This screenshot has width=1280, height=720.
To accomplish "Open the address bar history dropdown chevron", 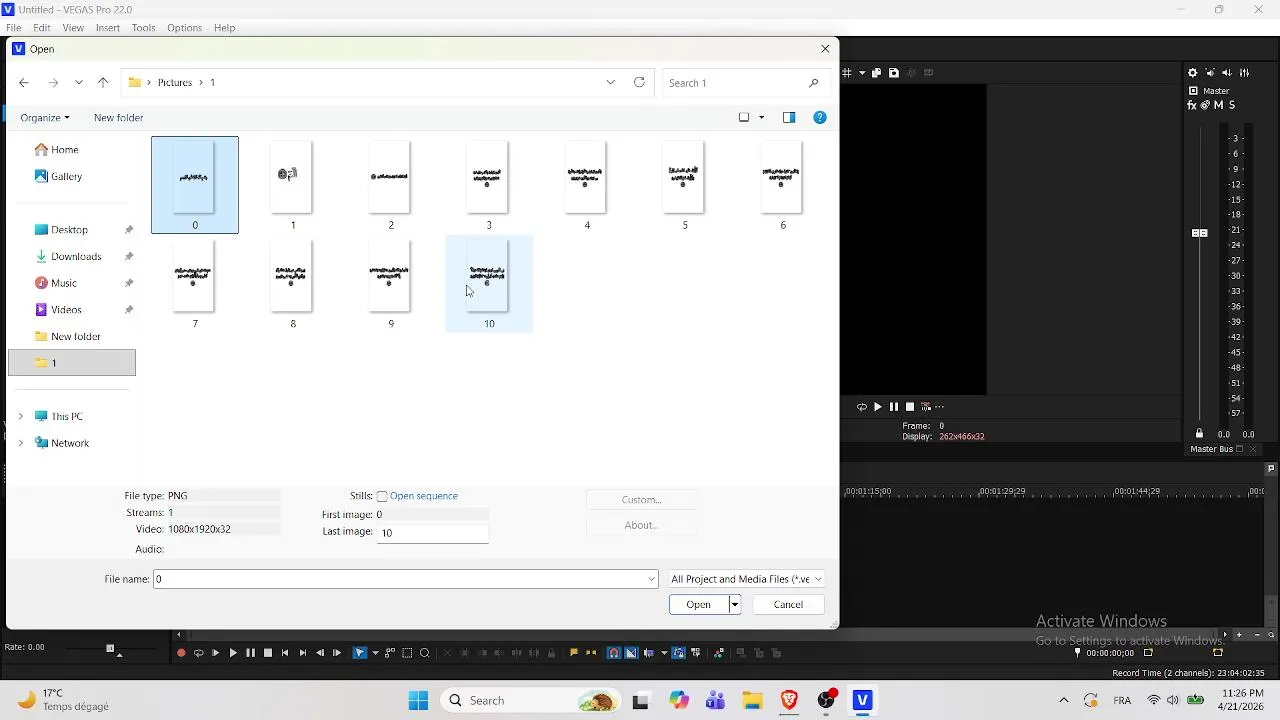I will point(611,83).
